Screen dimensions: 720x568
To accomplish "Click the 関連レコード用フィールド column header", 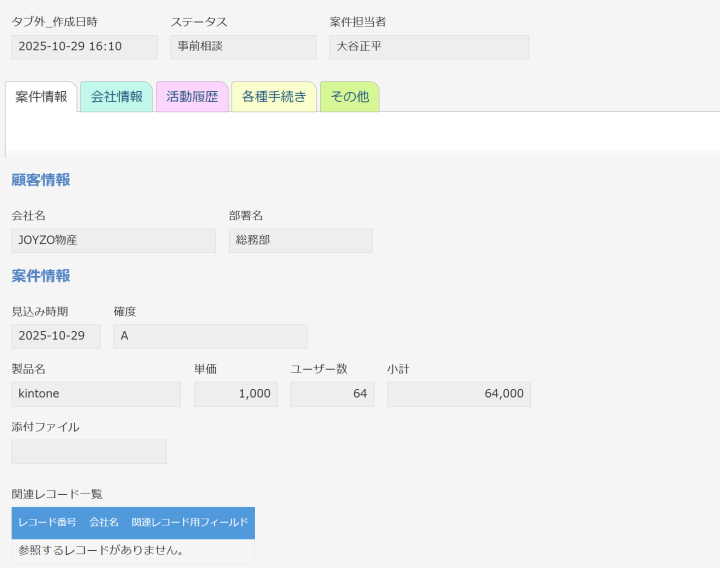I will point(190,523).
